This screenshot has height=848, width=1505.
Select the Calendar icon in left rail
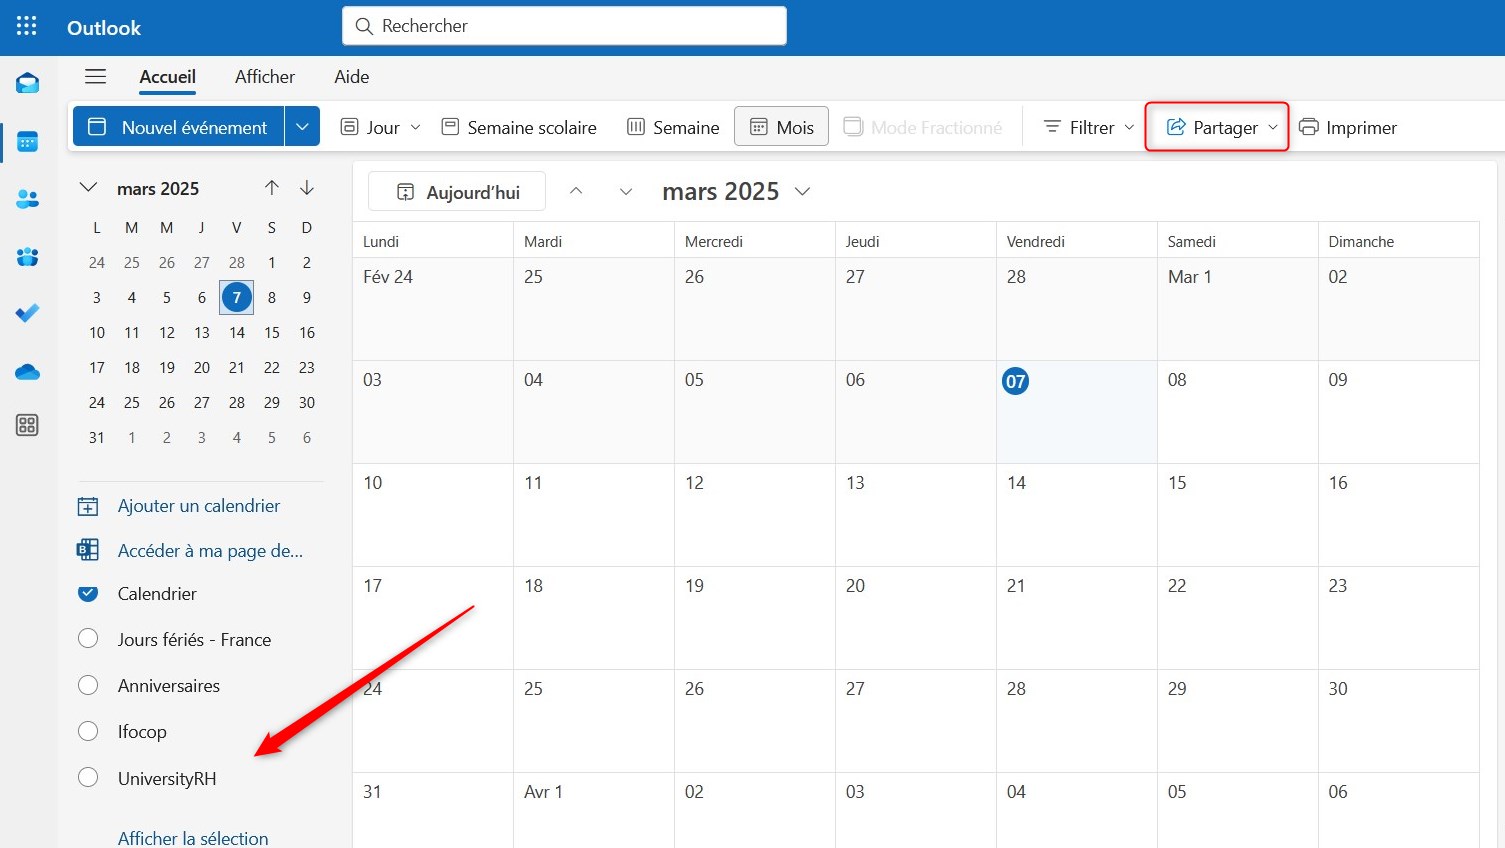click(x=27, y=141)
